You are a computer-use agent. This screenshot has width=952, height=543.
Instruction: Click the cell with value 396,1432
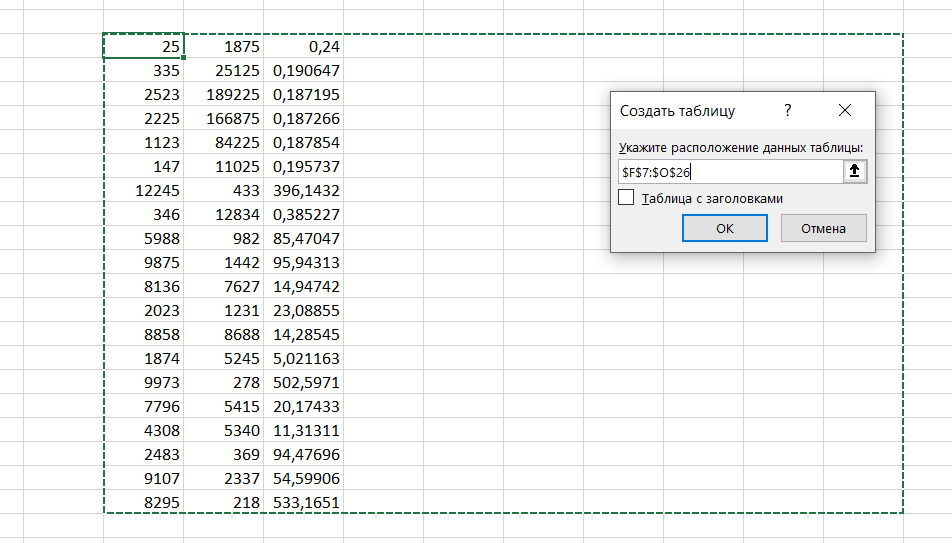[x=303, y=190]
